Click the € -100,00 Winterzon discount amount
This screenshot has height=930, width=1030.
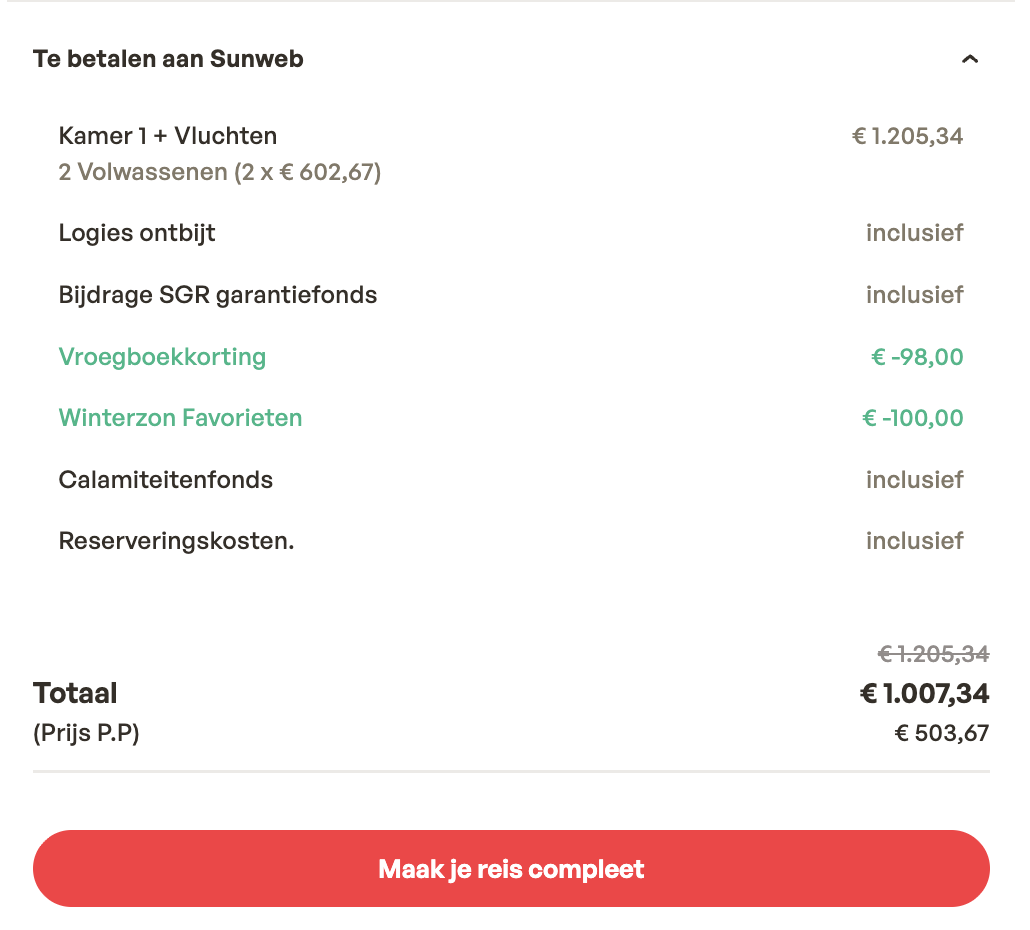coord(912,418)
